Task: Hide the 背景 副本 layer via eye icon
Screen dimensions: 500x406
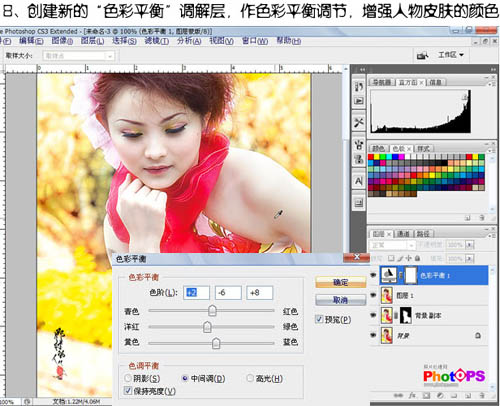Action: 373,315
